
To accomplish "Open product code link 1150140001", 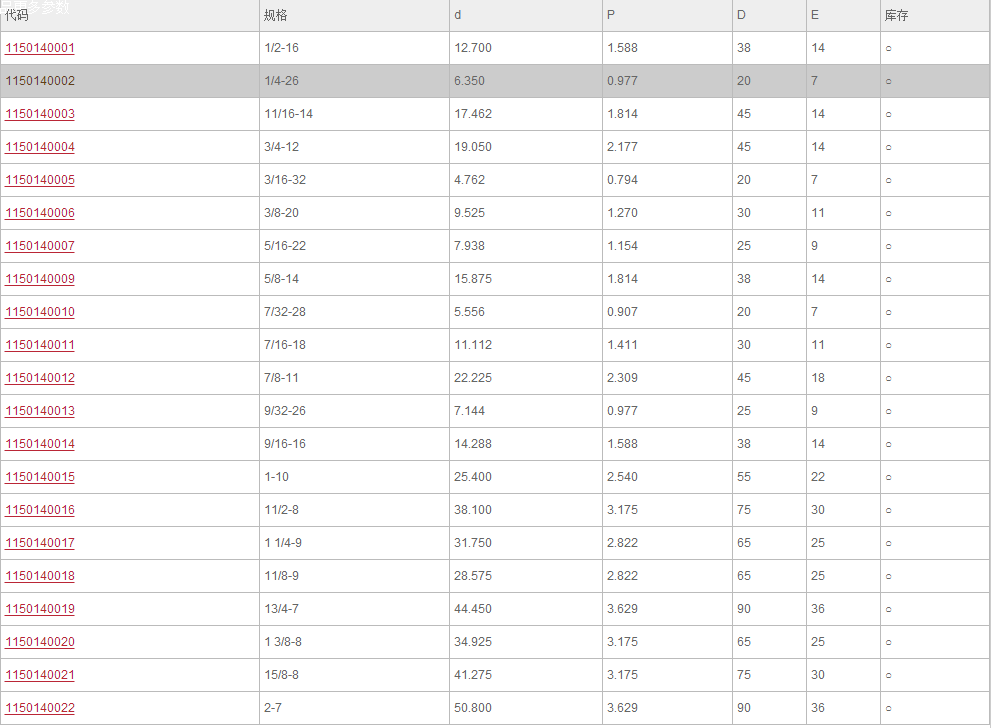I will click(40, 48).
